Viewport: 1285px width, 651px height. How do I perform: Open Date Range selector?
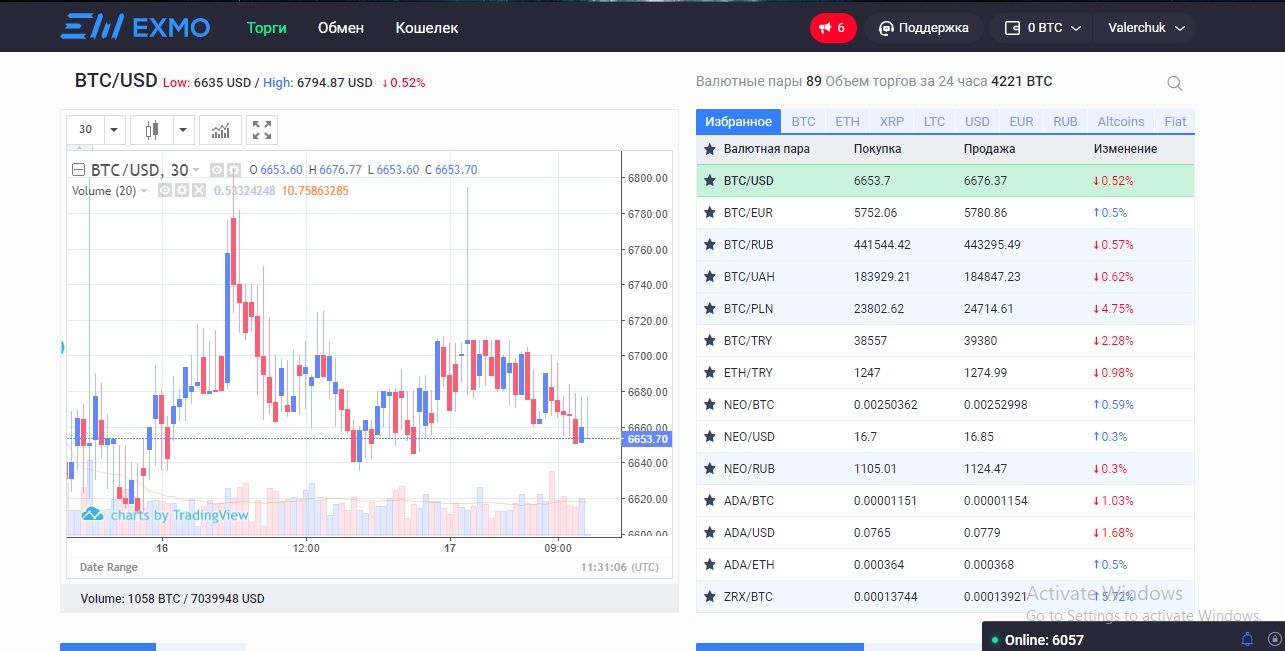click(109, 567)
